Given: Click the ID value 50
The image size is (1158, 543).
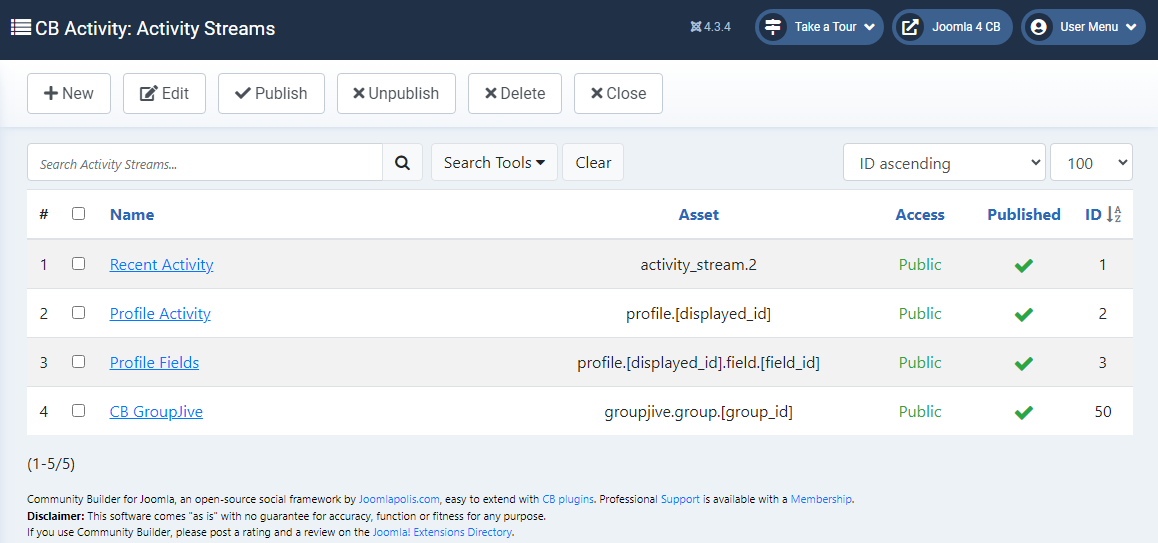Looking at the screenshot, I should tap(1103, 411).
